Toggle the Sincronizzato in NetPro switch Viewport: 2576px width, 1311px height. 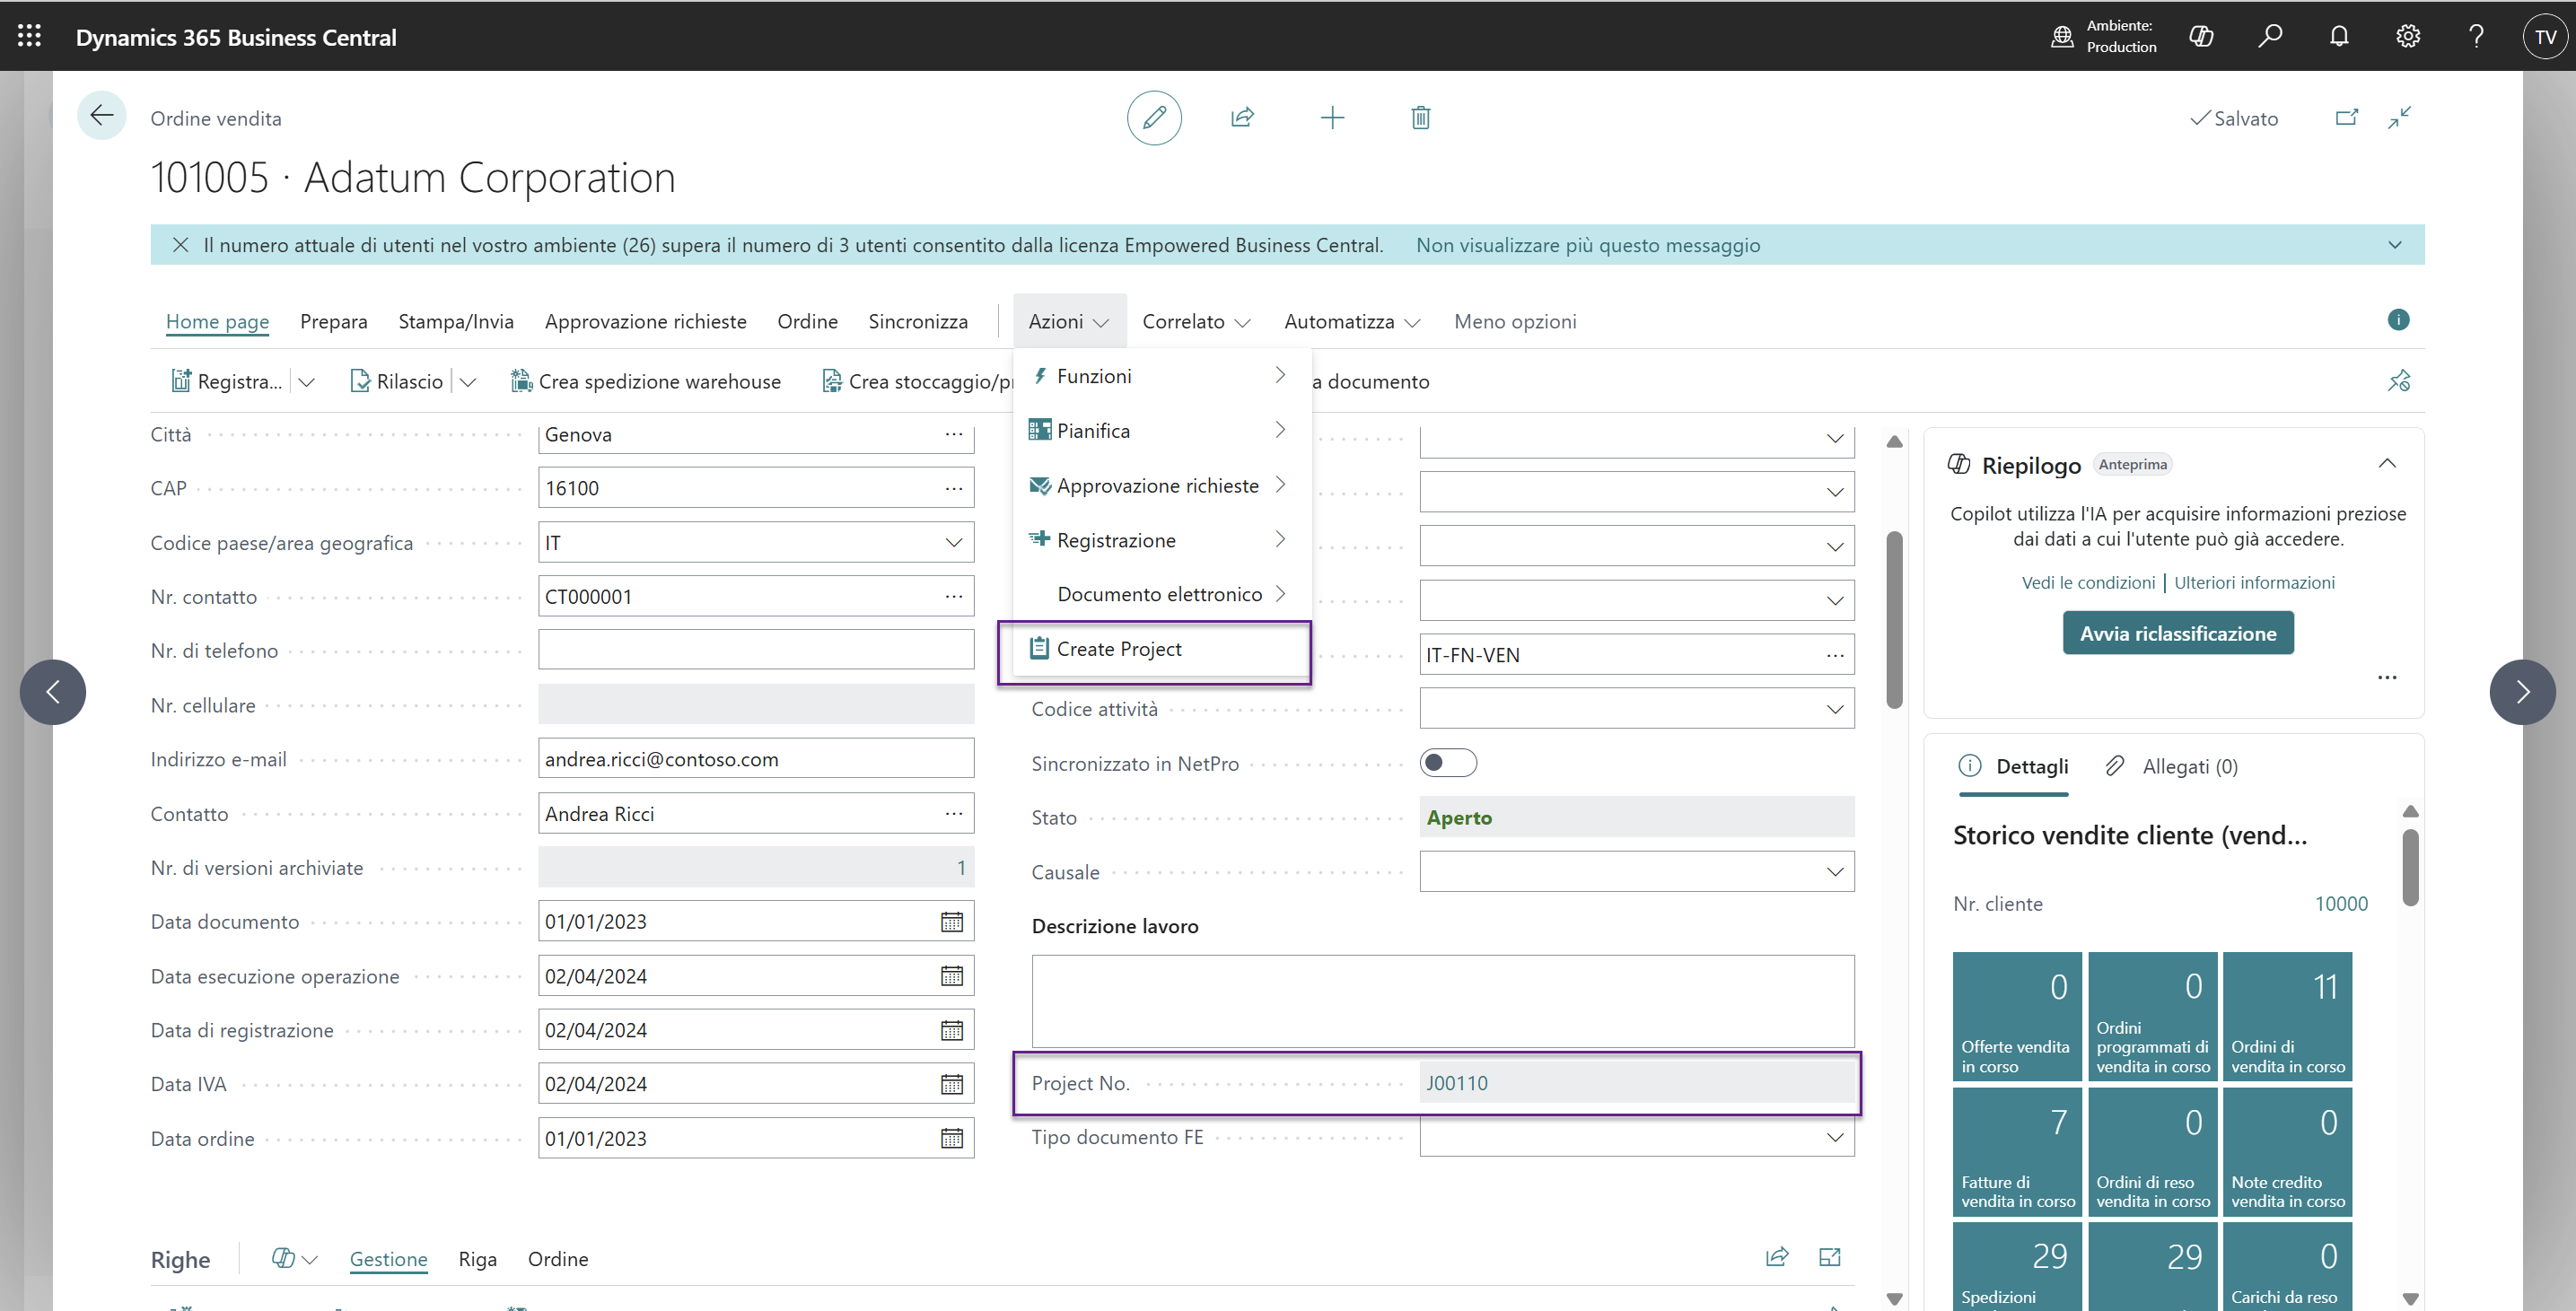coord(1447,763)
